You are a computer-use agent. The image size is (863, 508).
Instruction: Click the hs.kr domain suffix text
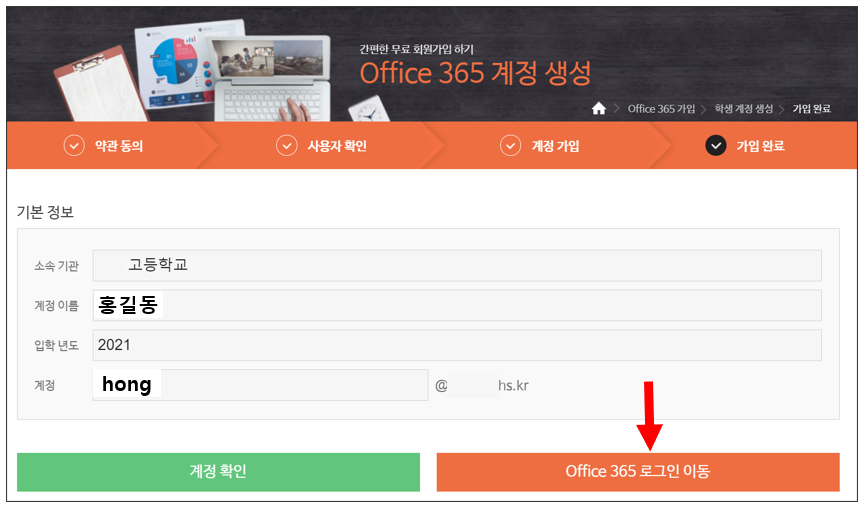tap(514, 385)
